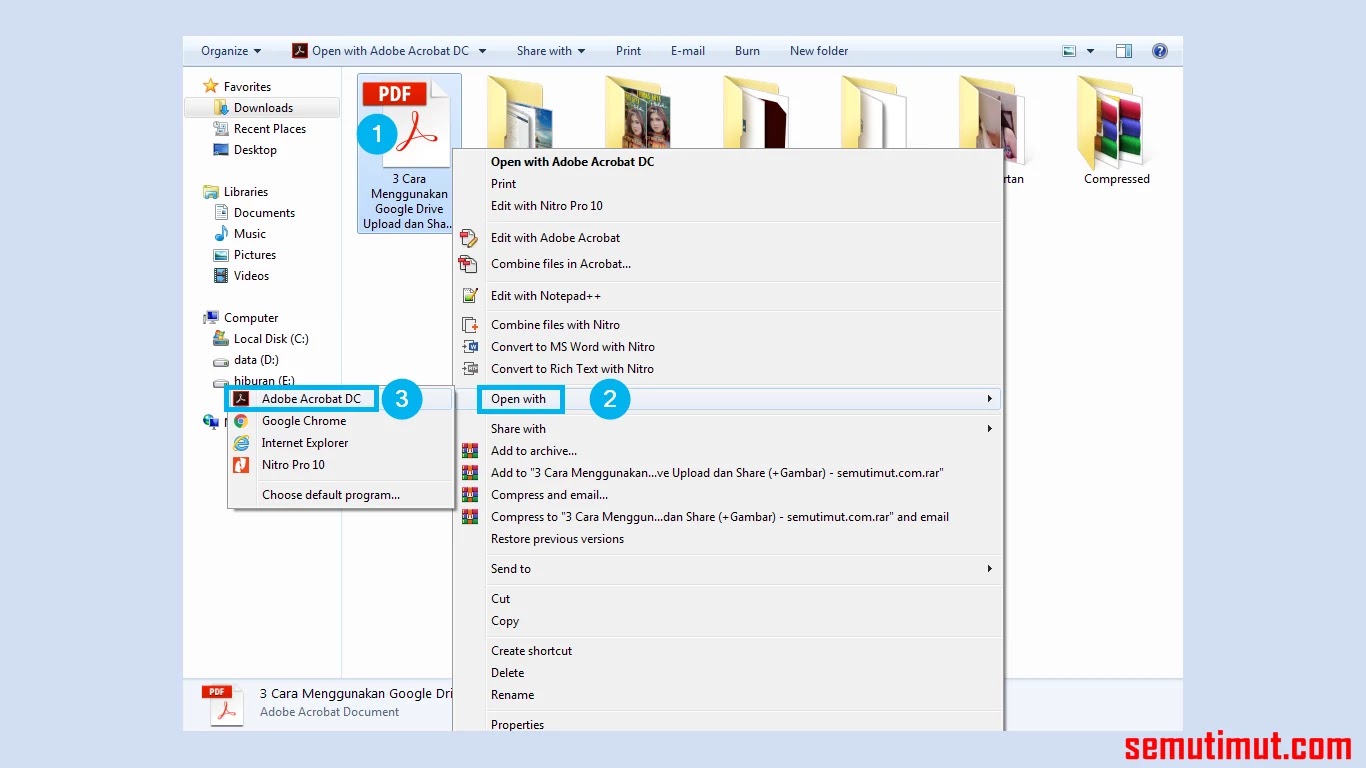The width and height of the screenshot is (1366, 768).
Task: Open Documents library
Action: [x=262, y=213]
